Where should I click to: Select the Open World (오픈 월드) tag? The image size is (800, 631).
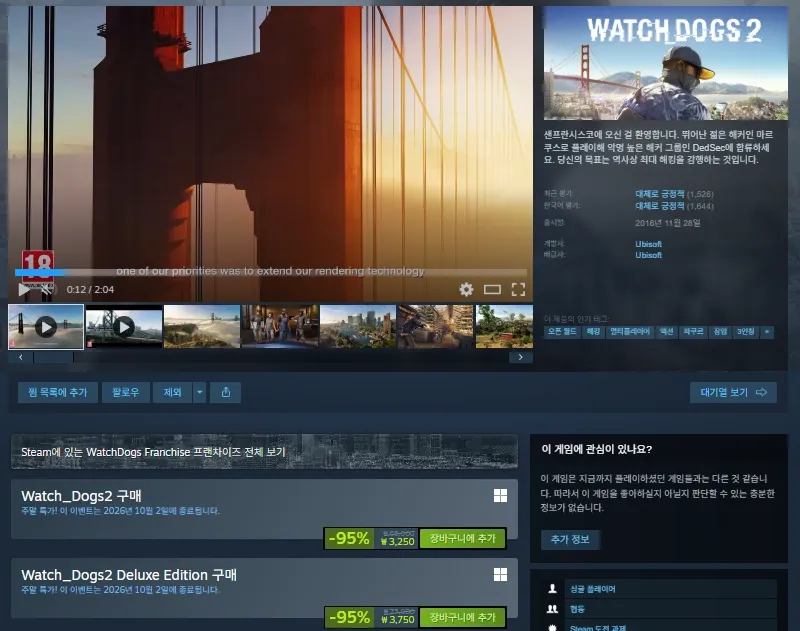[x=562, y=332]
